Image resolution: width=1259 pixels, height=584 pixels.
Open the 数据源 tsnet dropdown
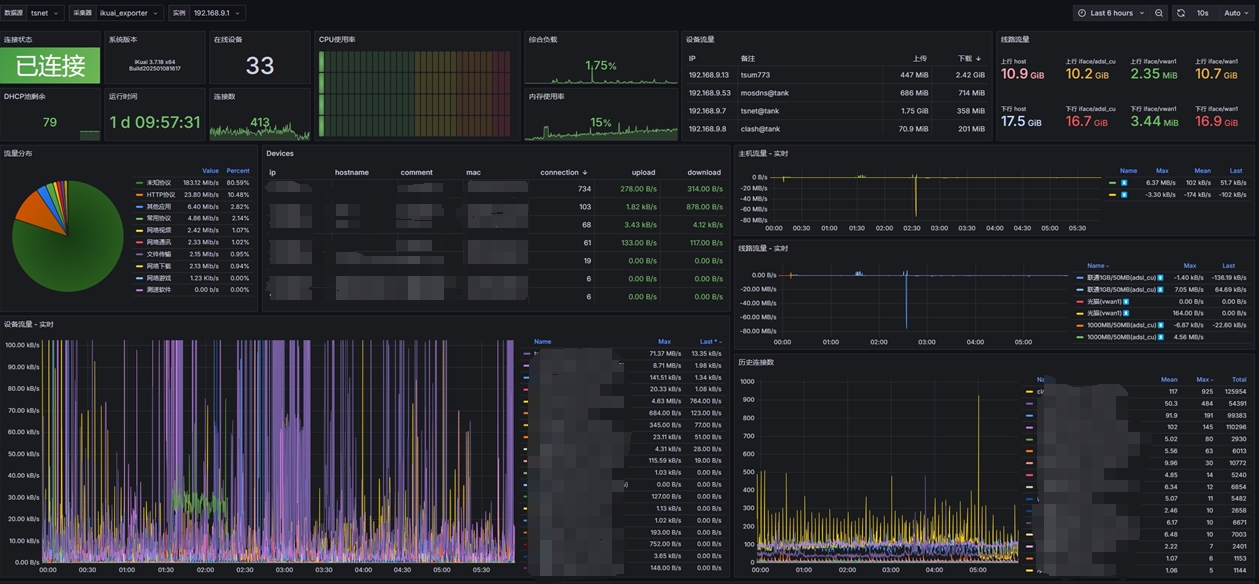point(45,13)
